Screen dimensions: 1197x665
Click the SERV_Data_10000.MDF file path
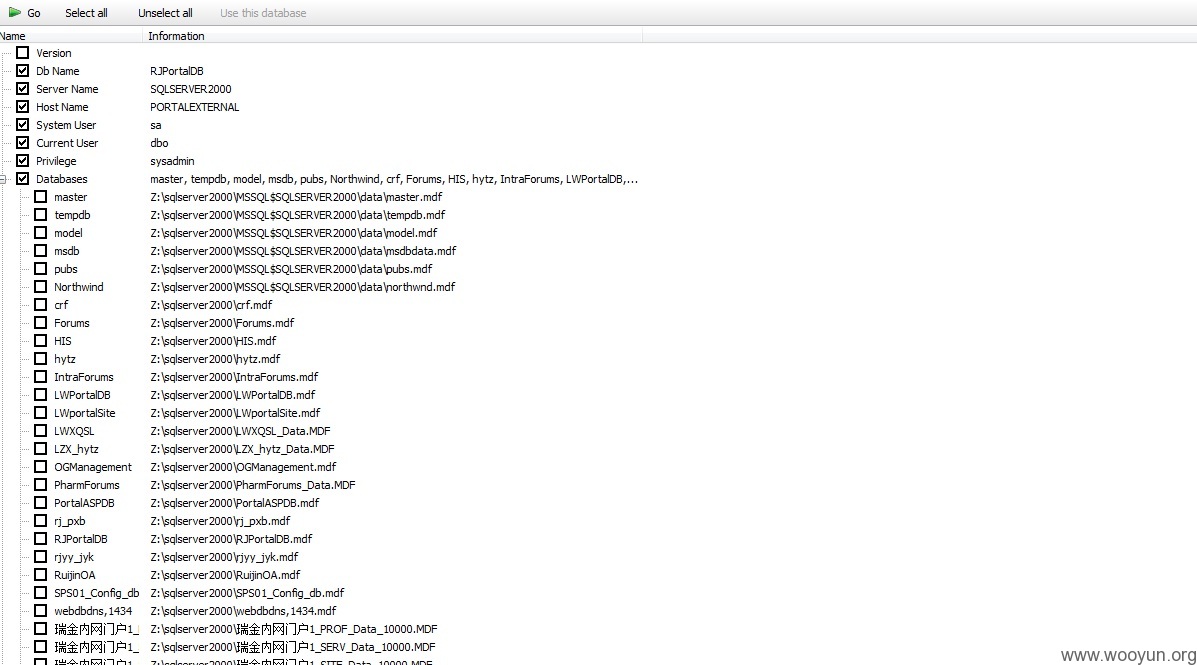(292, 647)
